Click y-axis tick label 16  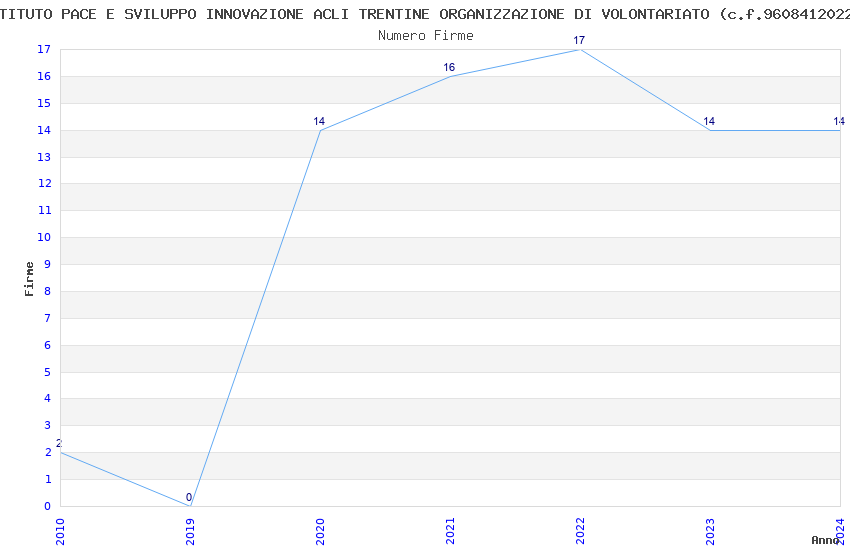(x=44, y=76)
